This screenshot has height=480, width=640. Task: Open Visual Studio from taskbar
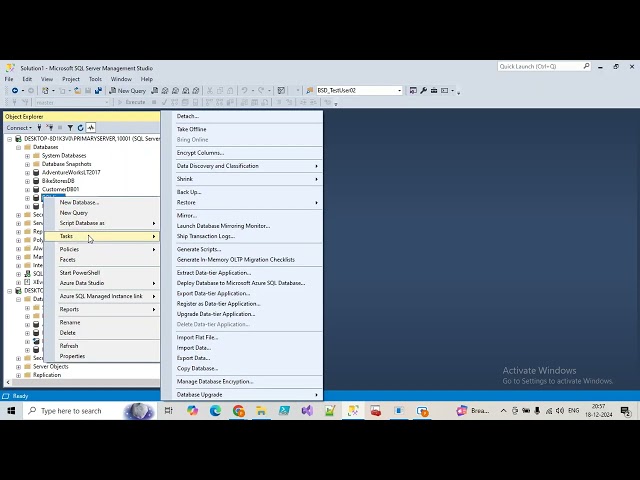[x=307, y=411]
